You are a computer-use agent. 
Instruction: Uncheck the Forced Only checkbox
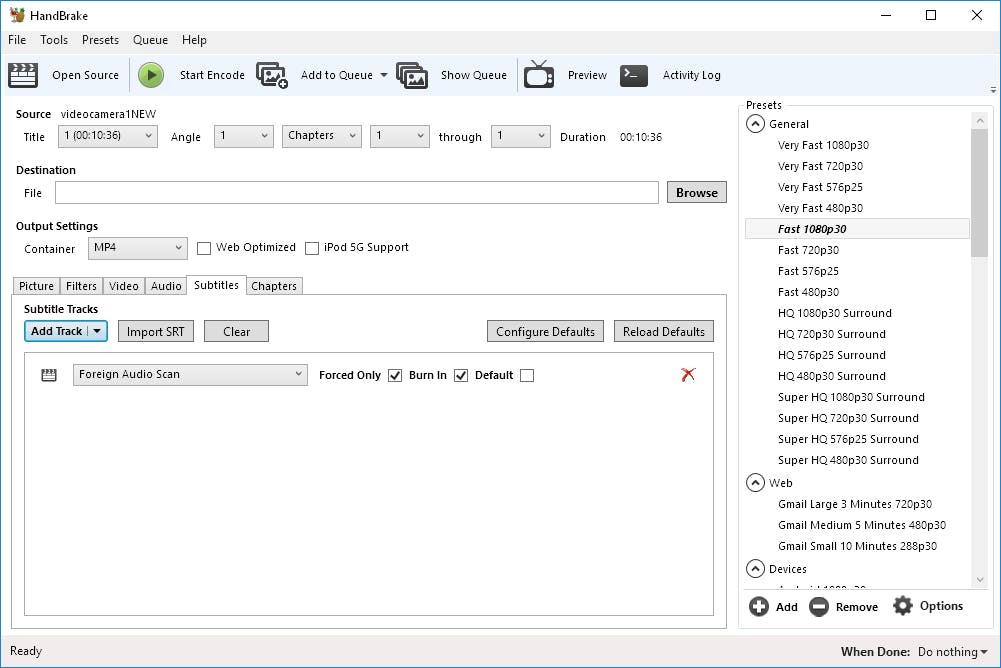395,376
